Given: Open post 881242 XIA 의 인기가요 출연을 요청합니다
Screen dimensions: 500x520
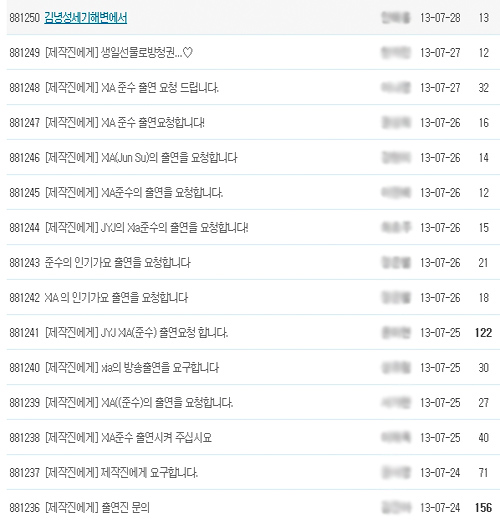Looking at the screenshot, I should (x=116, y=298).
